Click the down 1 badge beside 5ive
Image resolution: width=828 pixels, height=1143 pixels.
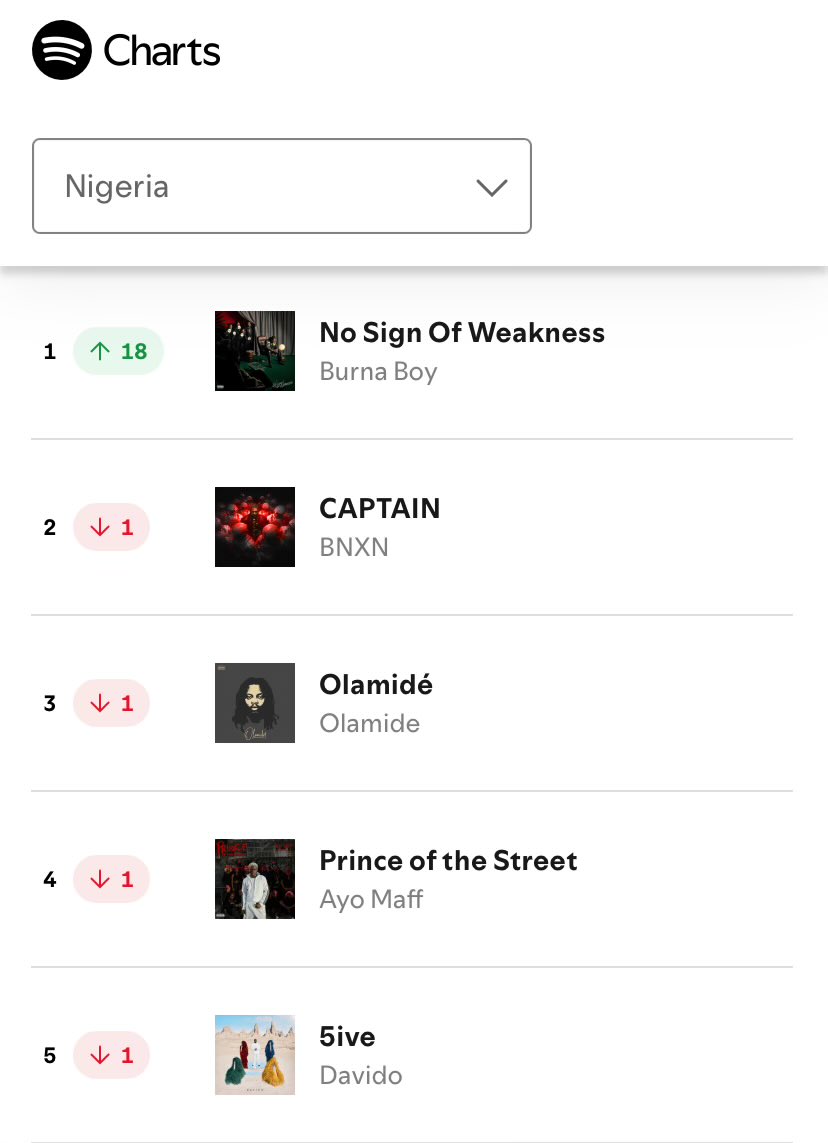(x=112, y=1055)
